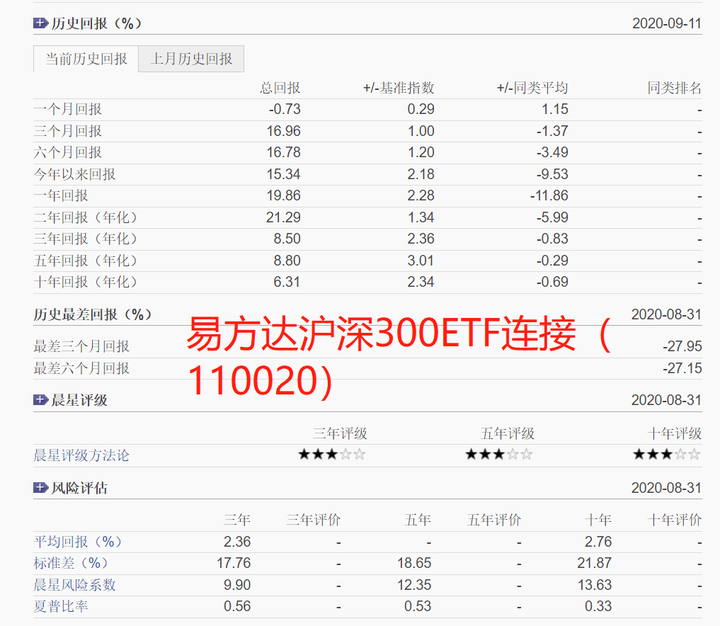Open the 晨星风险系数 link

tap(74, 585)
